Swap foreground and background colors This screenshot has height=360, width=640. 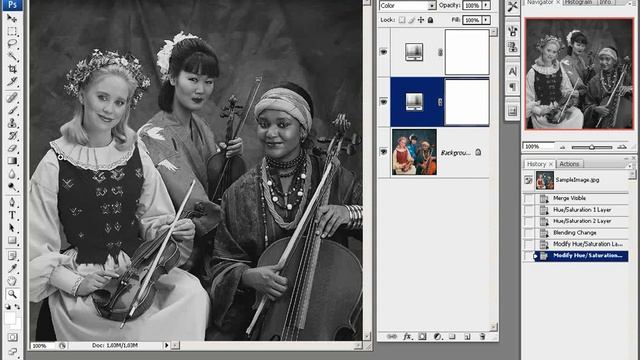(17, 307)
